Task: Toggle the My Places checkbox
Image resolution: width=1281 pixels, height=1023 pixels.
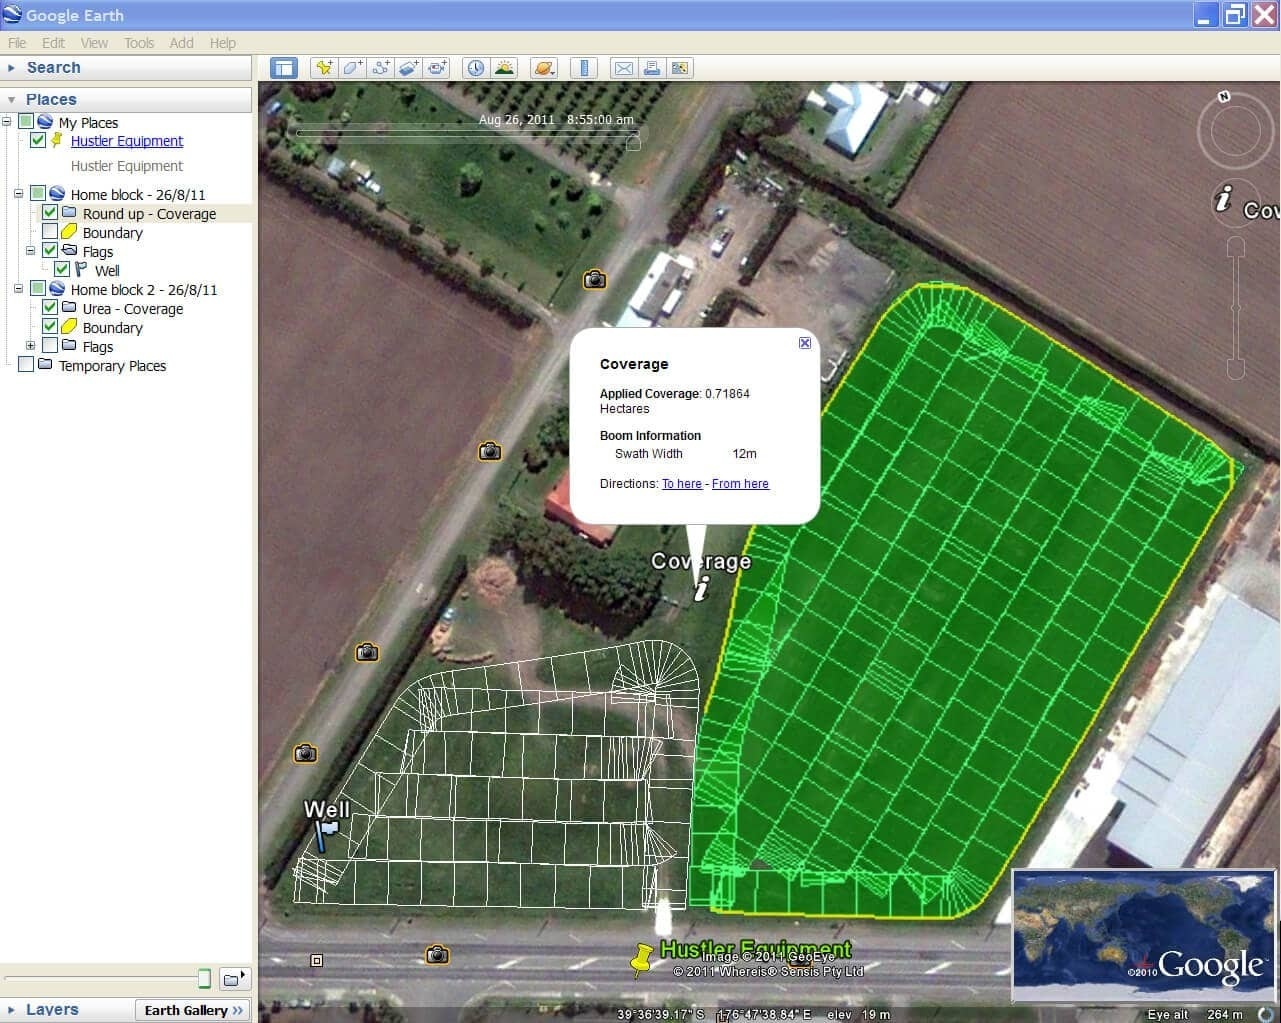Action: coord(26,122)
